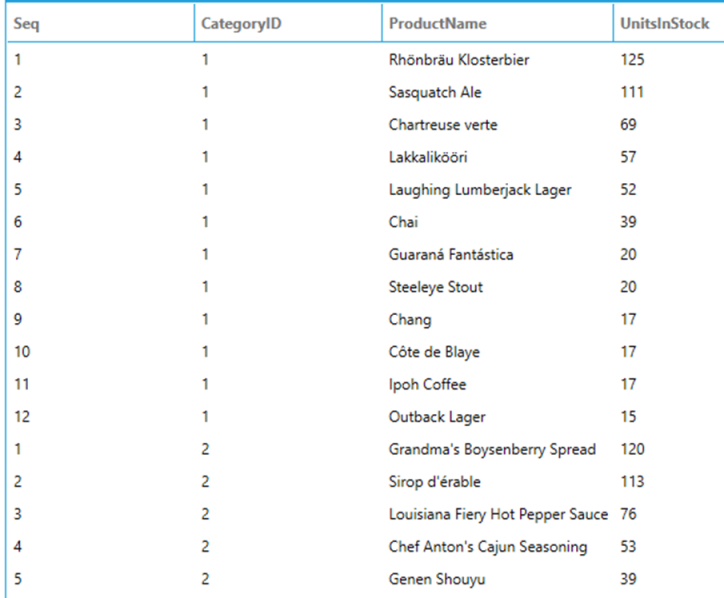
Task: Click units value 17 in the Côte de Blaye row
Action: [628, 352]
